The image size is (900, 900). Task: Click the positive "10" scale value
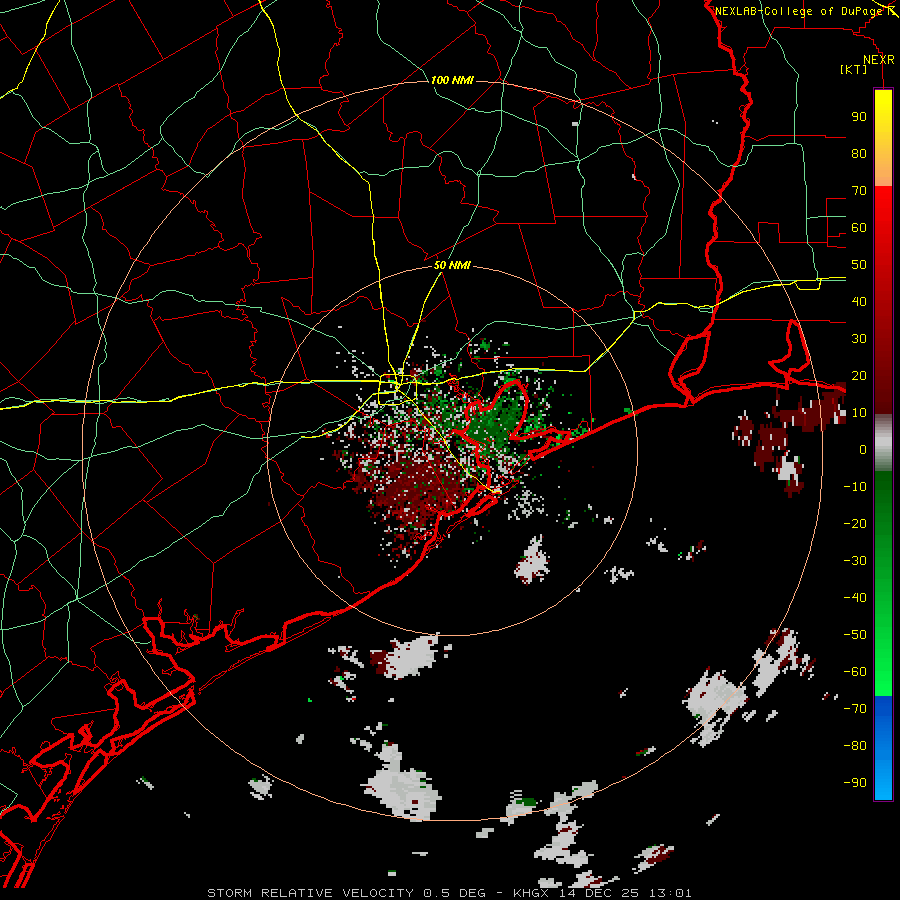pos(859,413)
